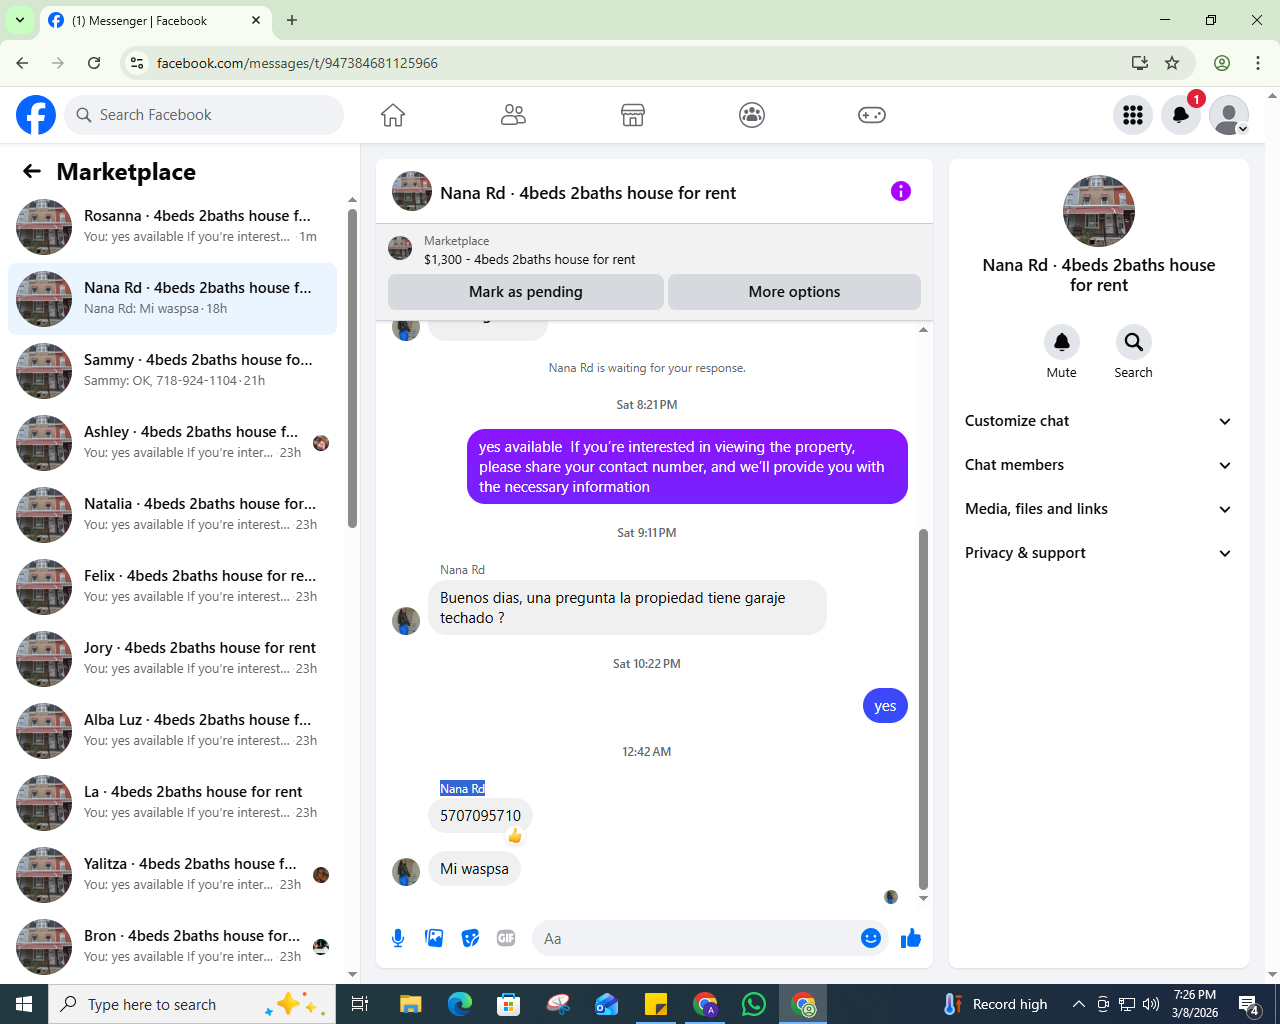This screenshot has width=1280, height=1024.
Task: Click the listing photo in right panel
Action: (x=1099, y=211)
